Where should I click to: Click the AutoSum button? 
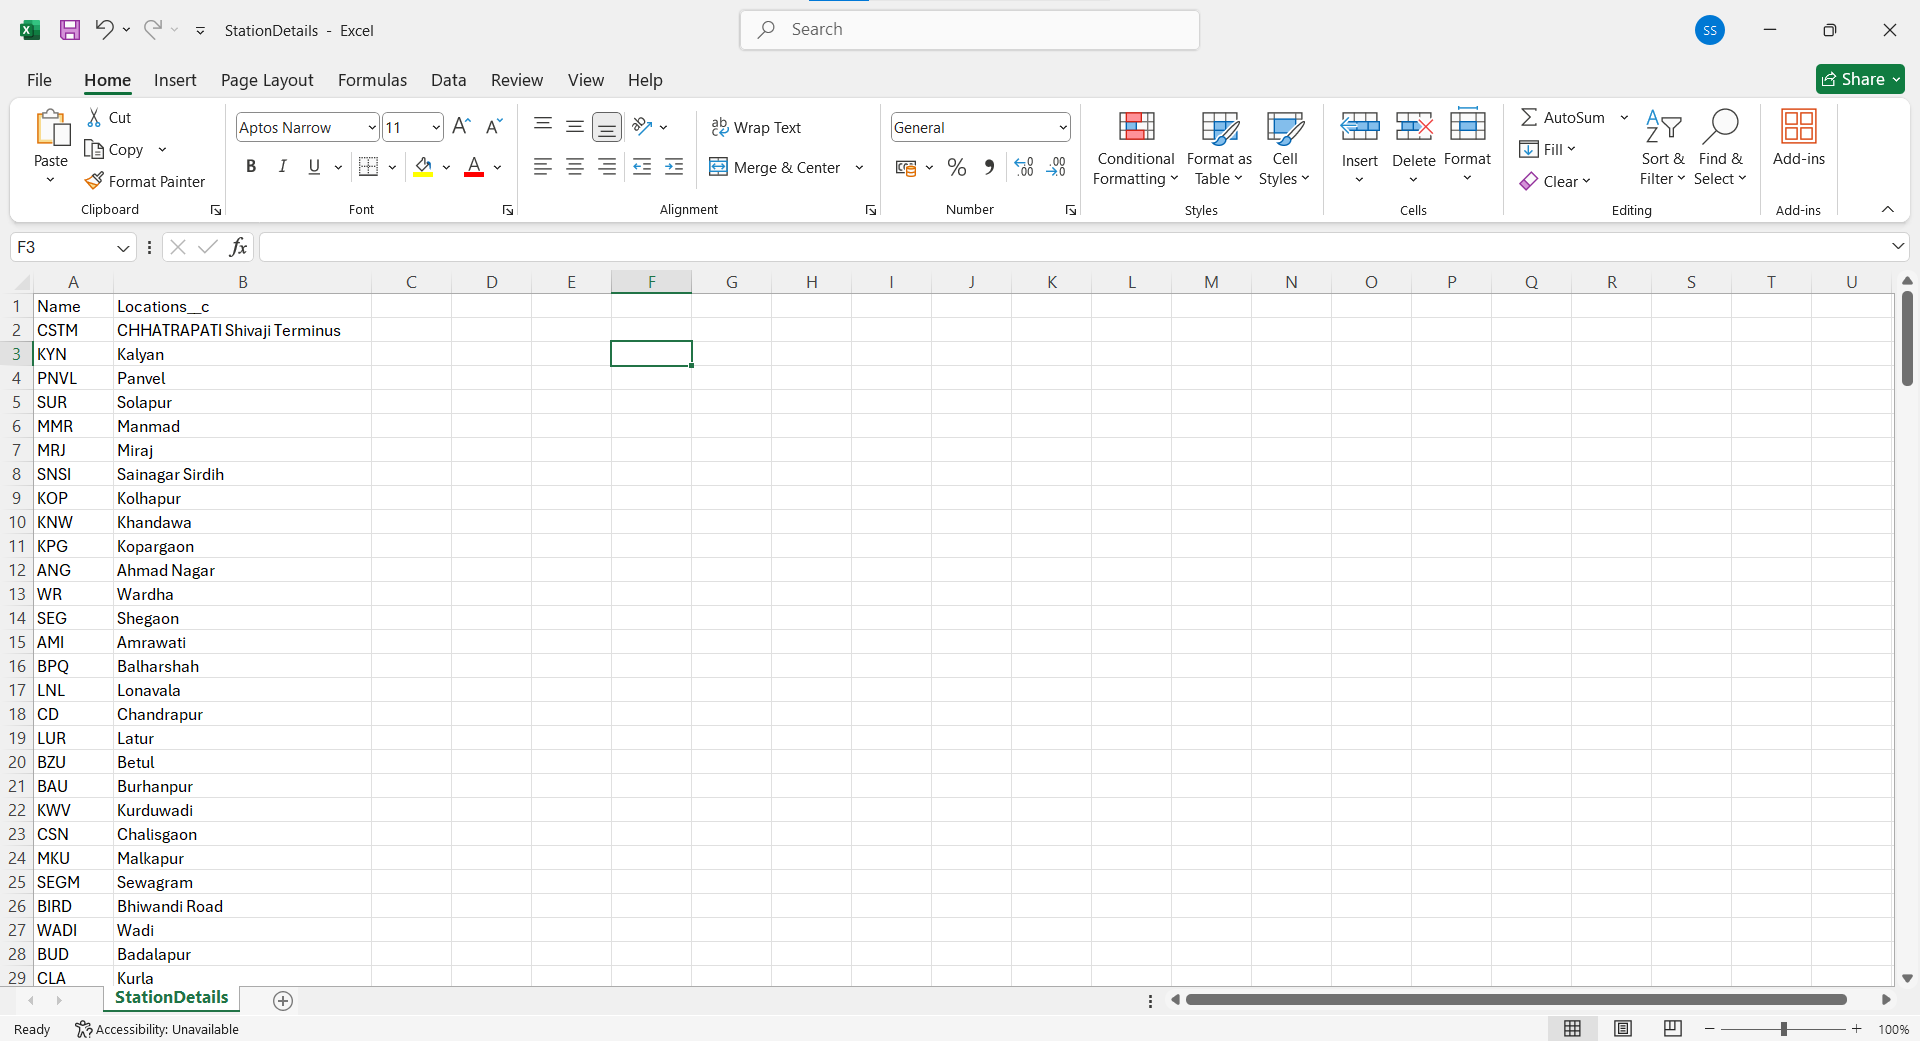(1563, 117)
